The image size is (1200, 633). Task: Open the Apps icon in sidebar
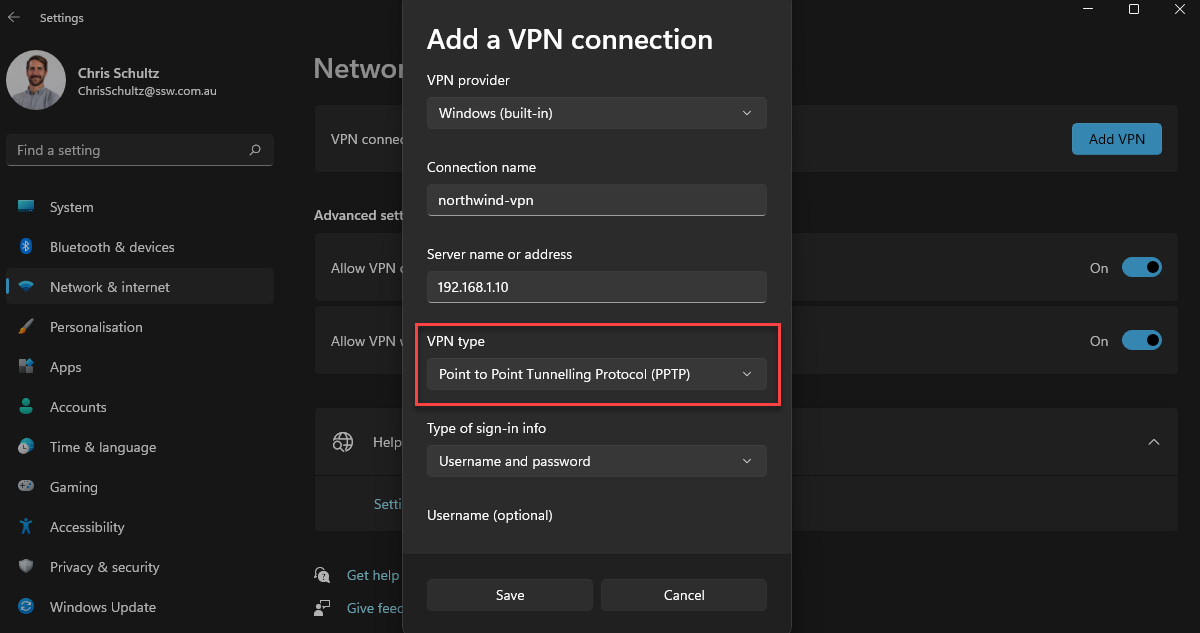[27, 367]
